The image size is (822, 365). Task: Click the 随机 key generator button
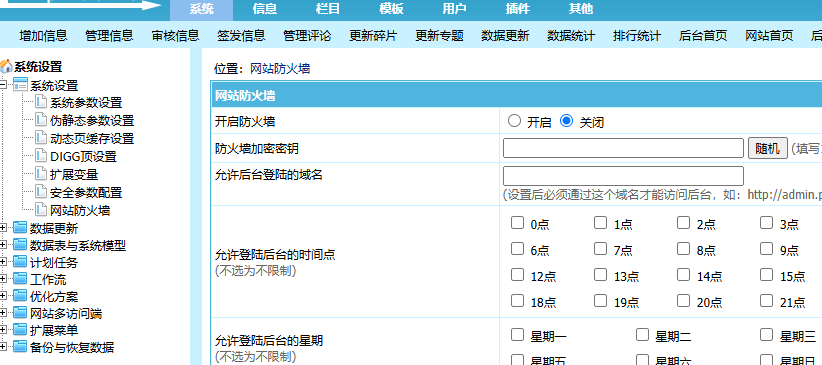tap(767, 148)
